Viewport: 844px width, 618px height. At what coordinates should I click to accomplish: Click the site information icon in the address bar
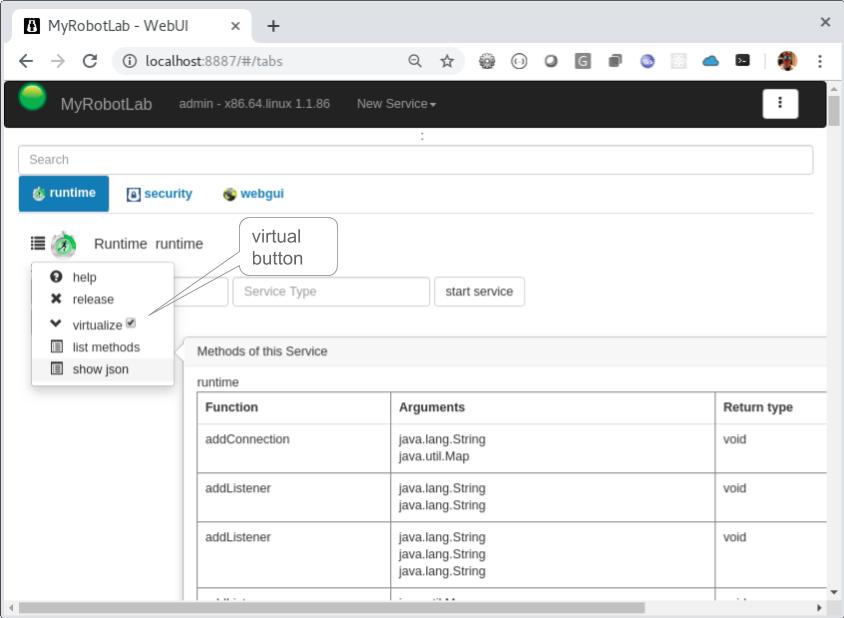pyautogui.click(x=129, y=61)
